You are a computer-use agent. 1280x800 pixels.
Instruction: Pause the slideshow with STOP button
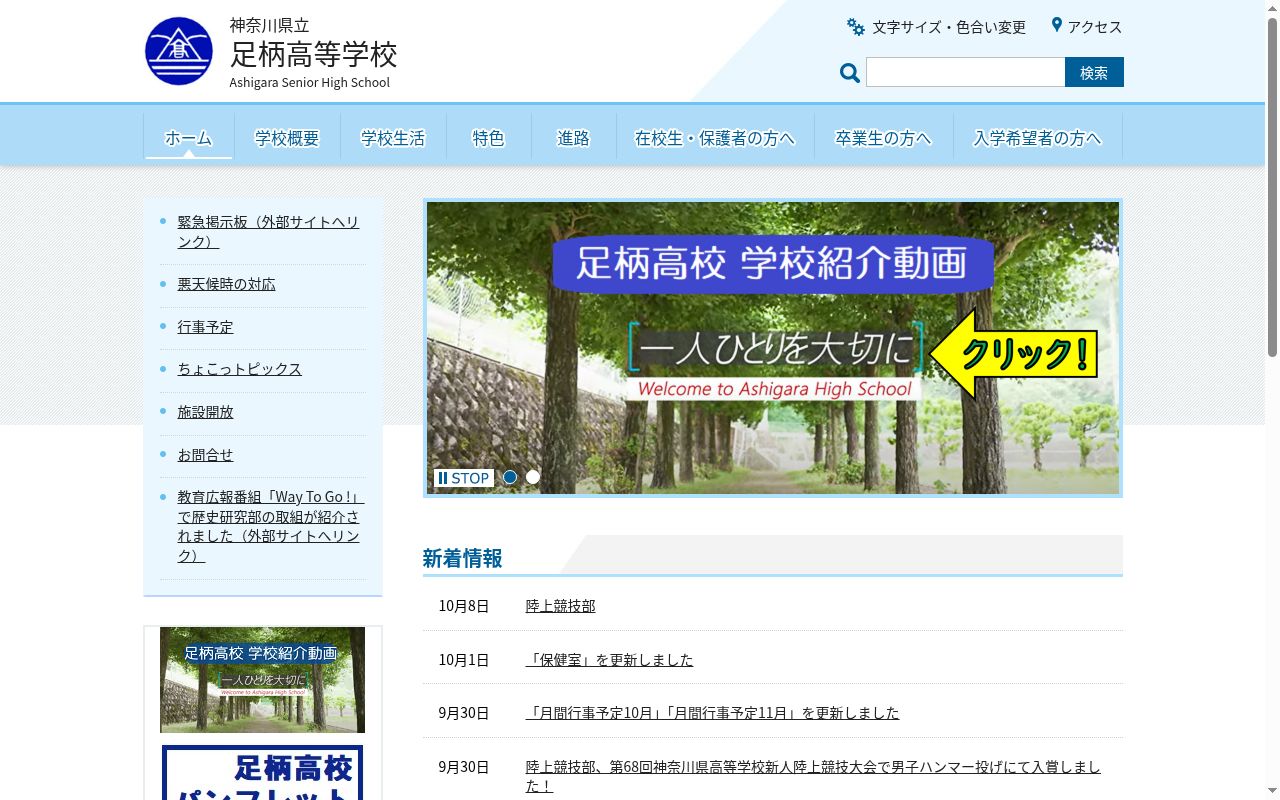tap(464, 478)
